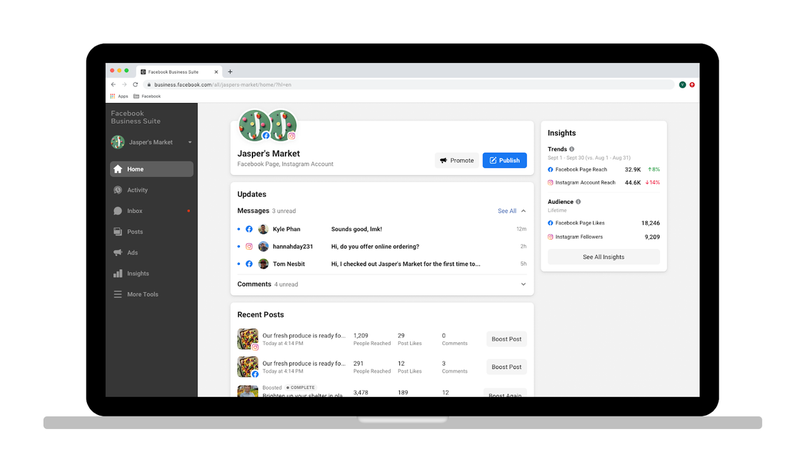Collapse the Messages section chevron
Screen dimensions: 800x472
click(523, 211)
